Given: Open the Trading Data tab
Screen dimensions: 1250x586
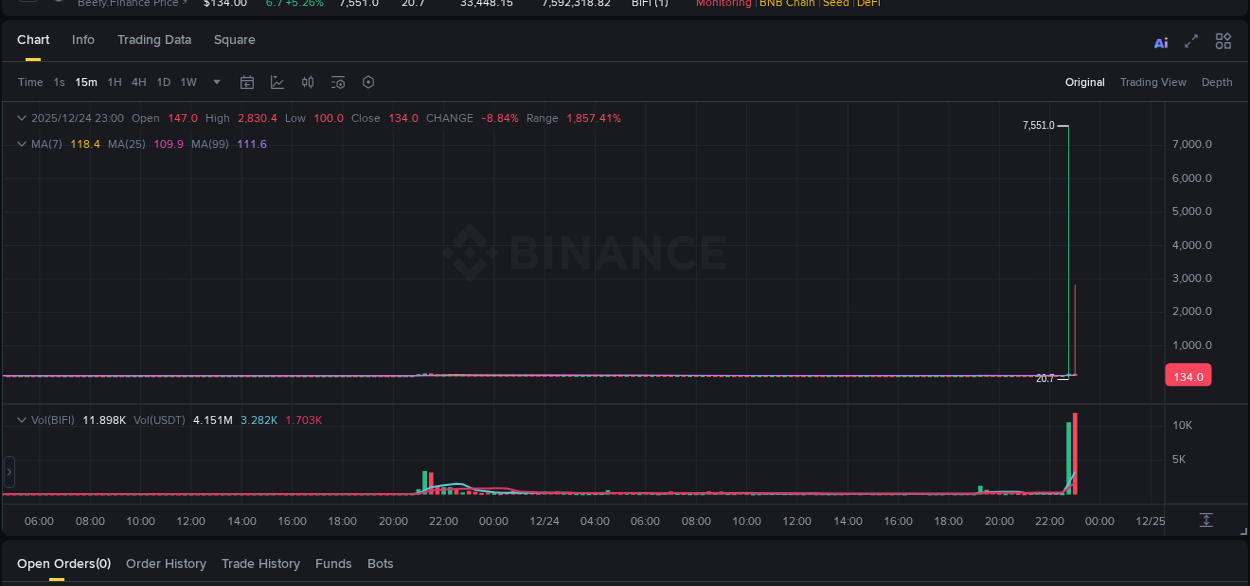Looking at the screenshot, I should (154, 40).
